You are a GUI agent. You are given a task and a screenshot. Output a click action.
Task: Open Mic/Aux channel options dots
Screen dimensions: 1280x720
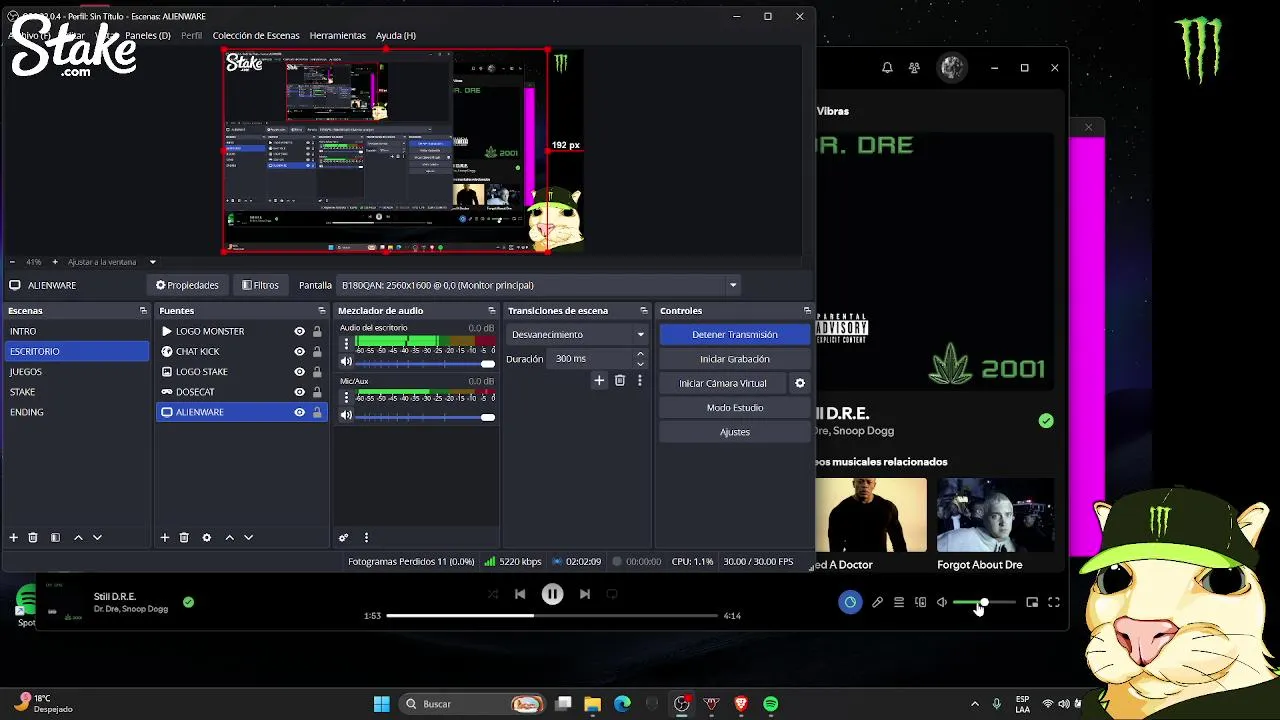point(346,397)
